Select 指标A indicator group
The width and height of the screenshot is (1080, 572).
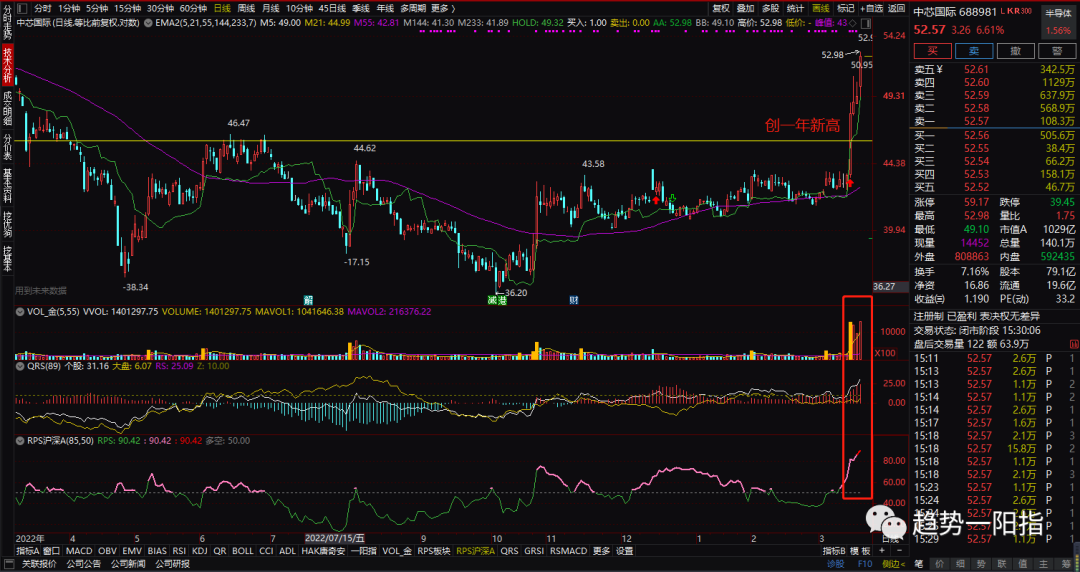[28, 551]
